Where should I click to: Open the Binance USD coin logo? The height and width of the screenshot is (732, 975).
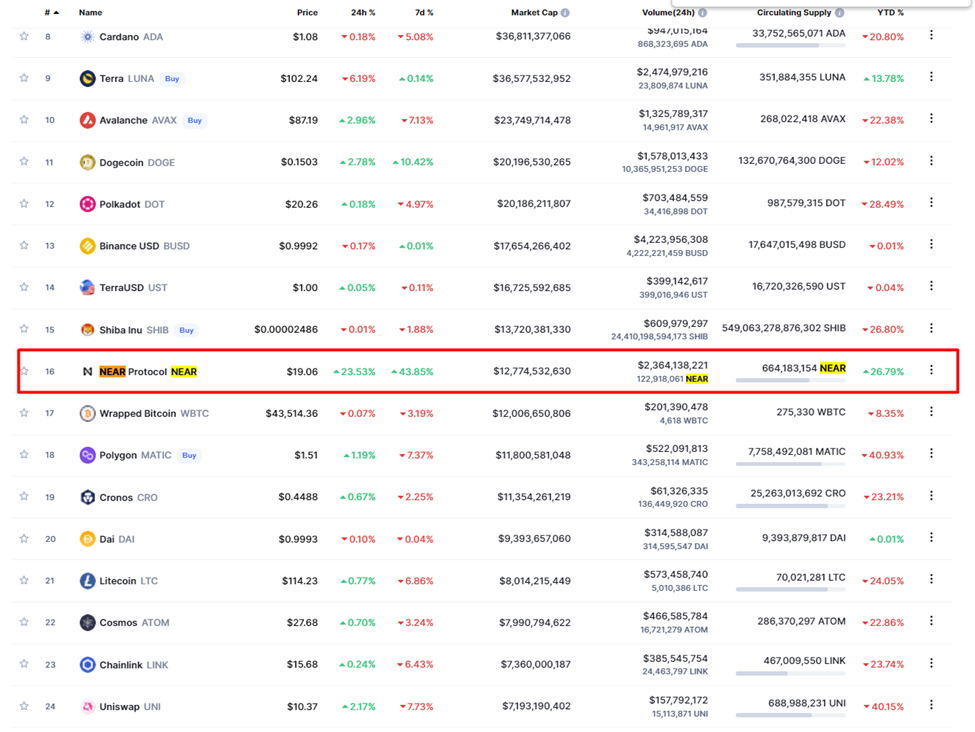88,246
